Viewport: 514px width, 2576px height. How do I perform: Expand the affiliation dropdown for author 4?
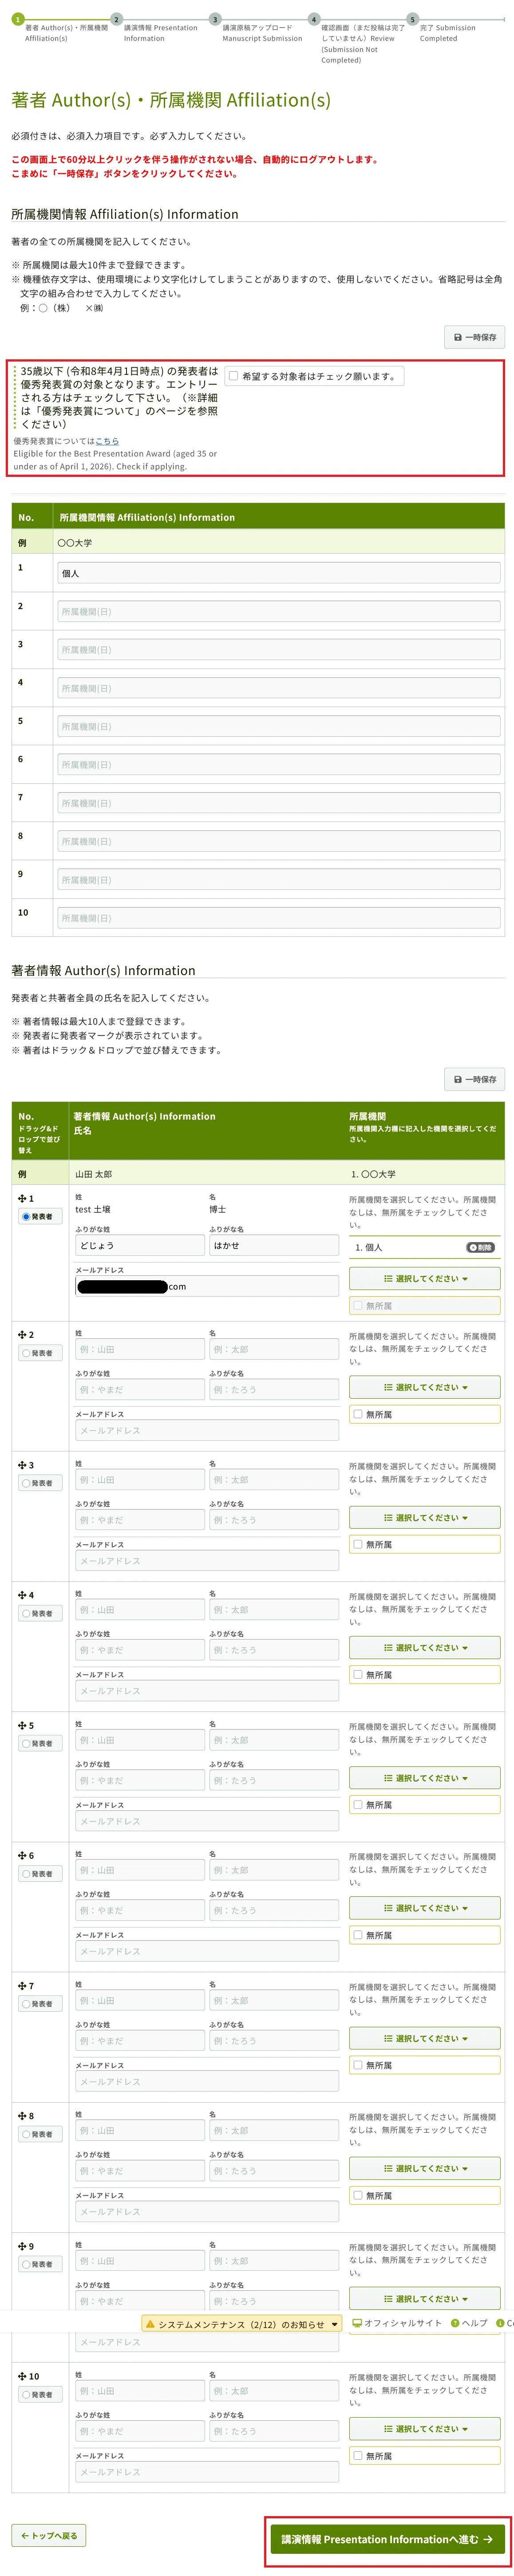click(x=424, y=1648)
